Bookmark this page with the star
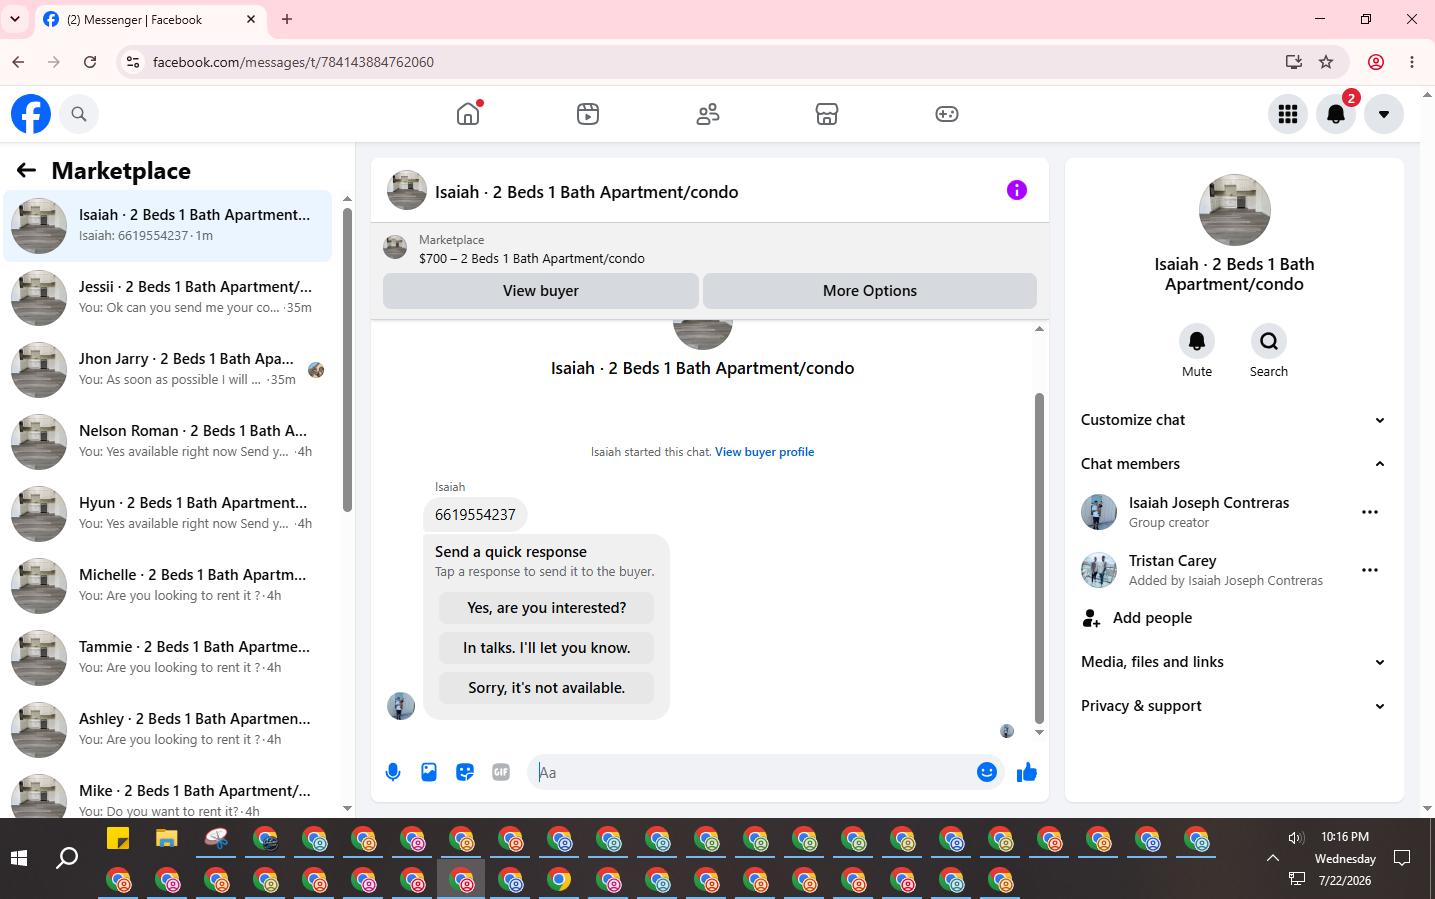Viewport: 1435px width, 899px height. (1326, 62)
